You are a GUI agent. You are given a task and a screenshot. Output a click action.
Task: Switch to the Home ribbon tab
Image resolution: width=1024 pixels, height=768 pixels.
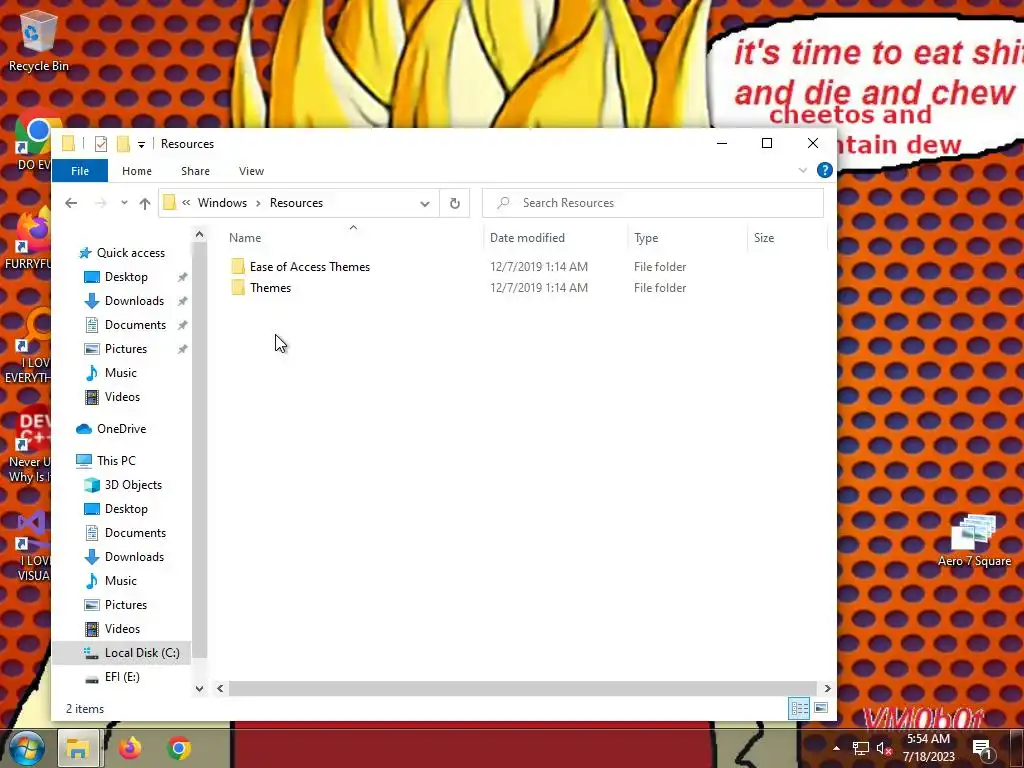coord(136,171)
